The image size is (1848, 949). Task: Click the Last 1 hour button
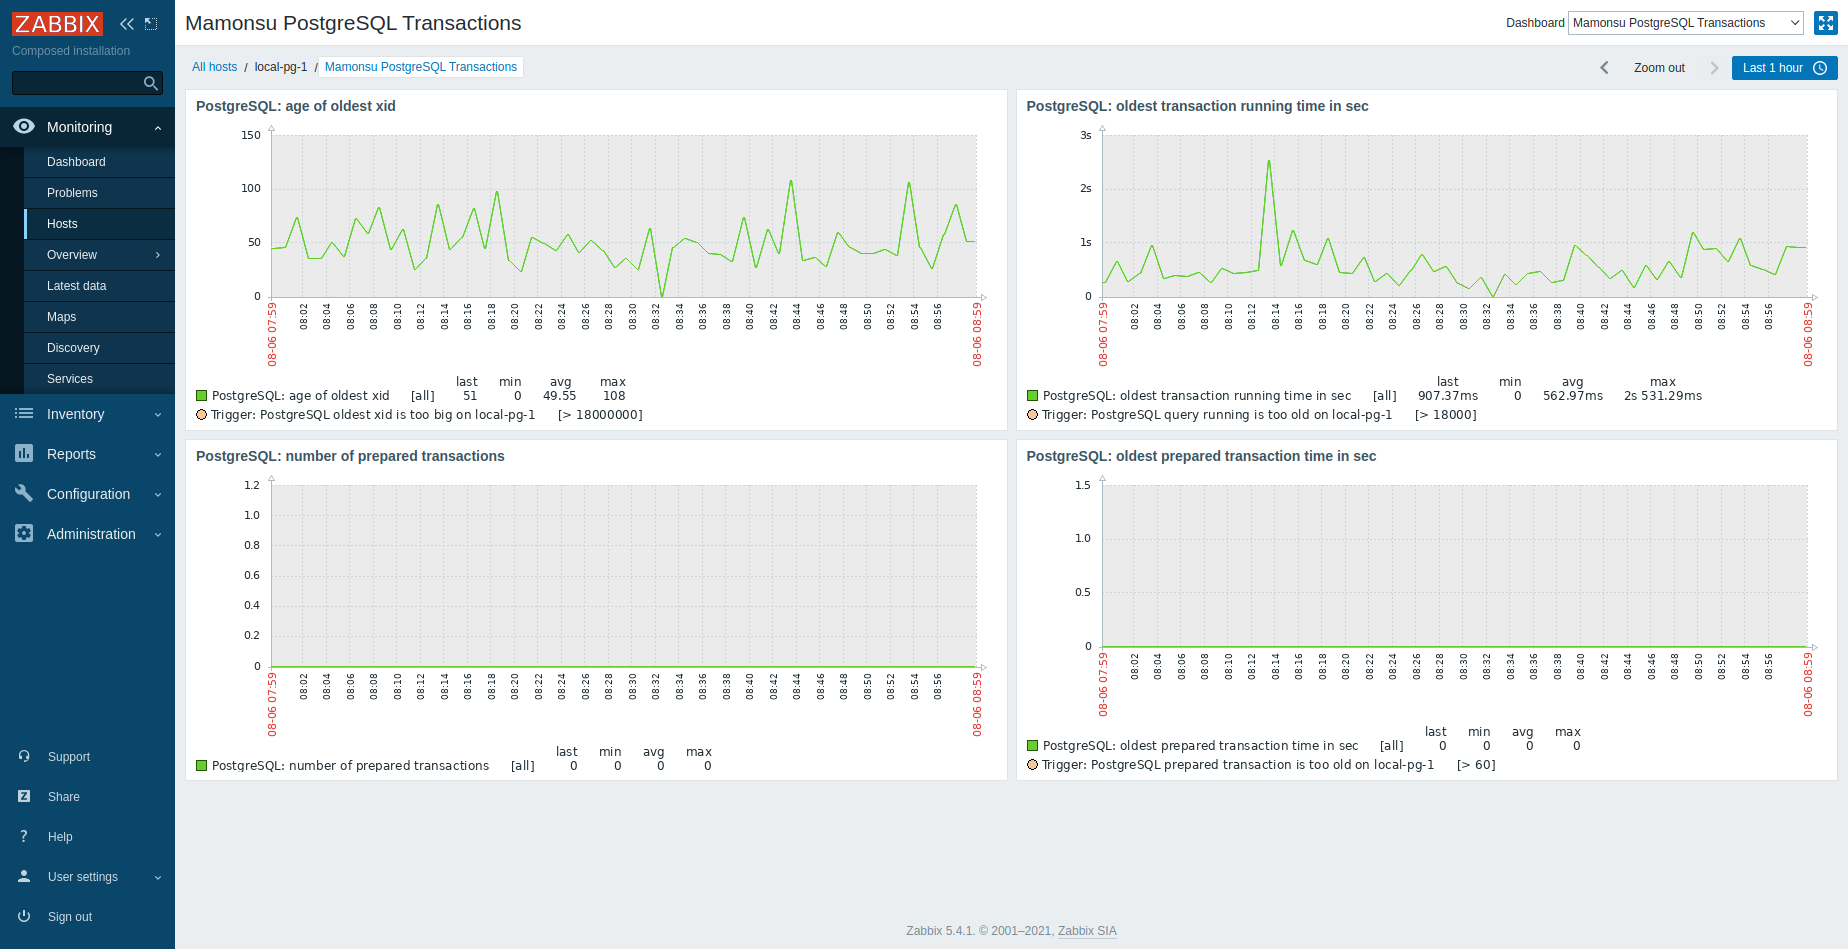click(x=1784, y=68)
